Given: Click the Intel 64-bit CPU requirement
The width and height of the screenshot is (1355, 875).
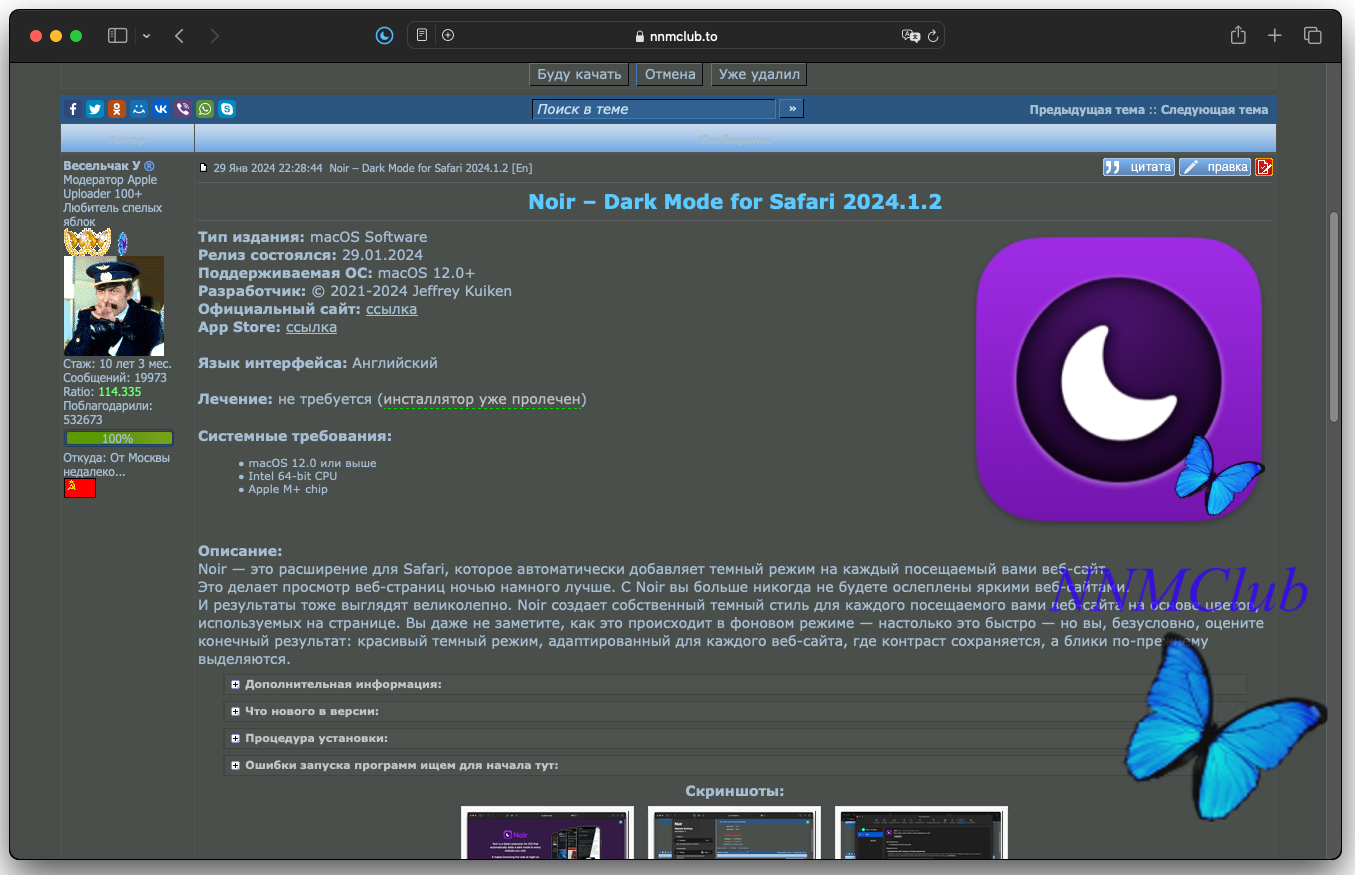Looking at the screenshot, I should [292, 476].
